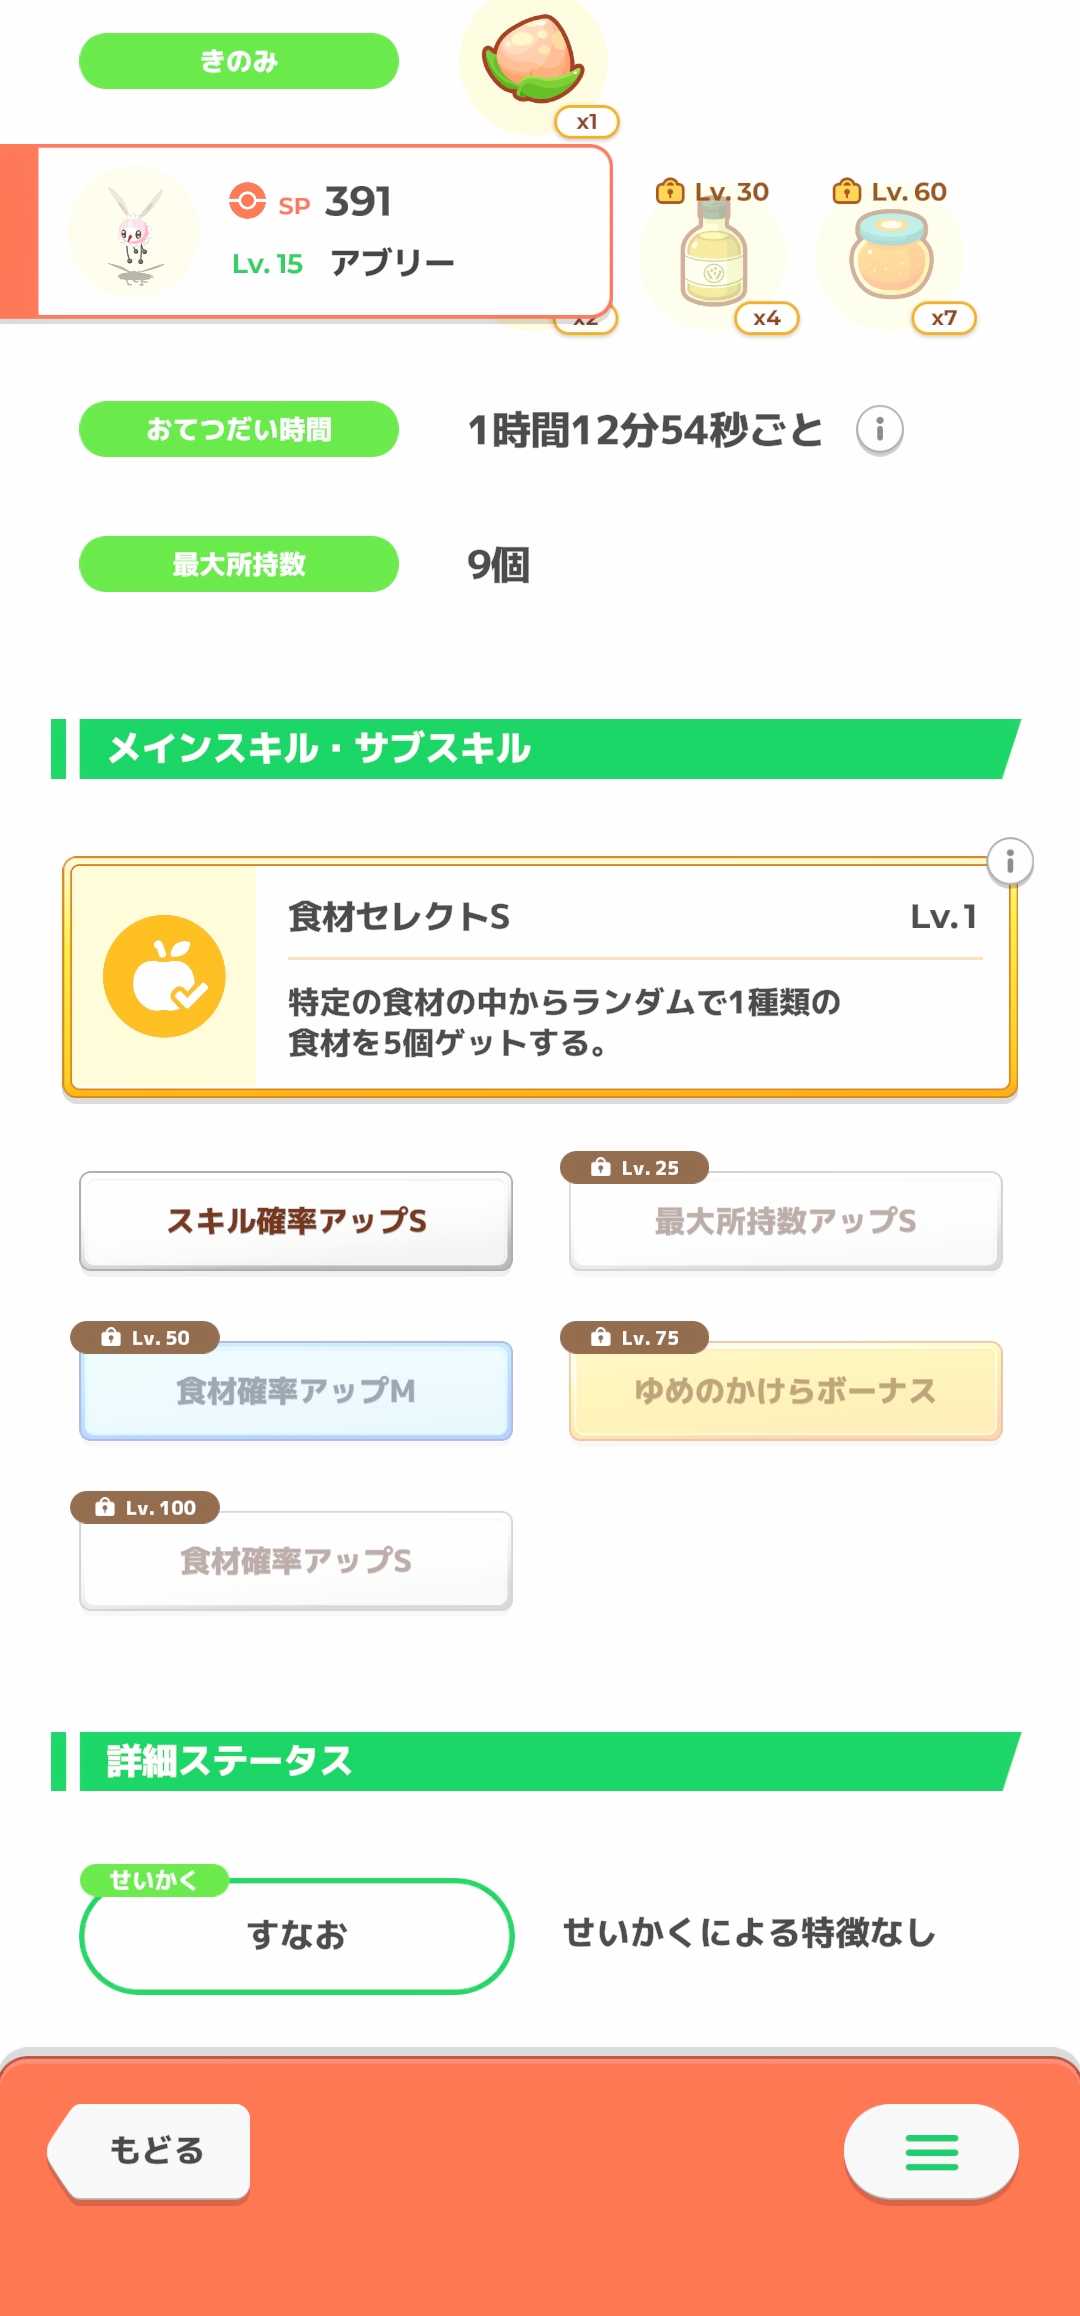Tap the locked ゆめのかけらボーナス sub skill

[785, 1391]
